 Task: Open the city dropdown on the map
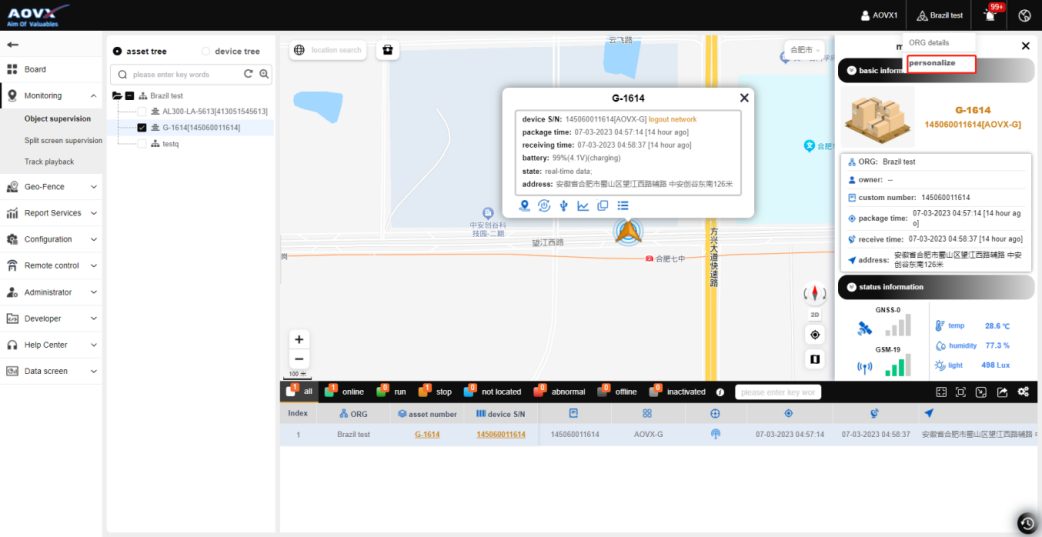pos(804,50)
